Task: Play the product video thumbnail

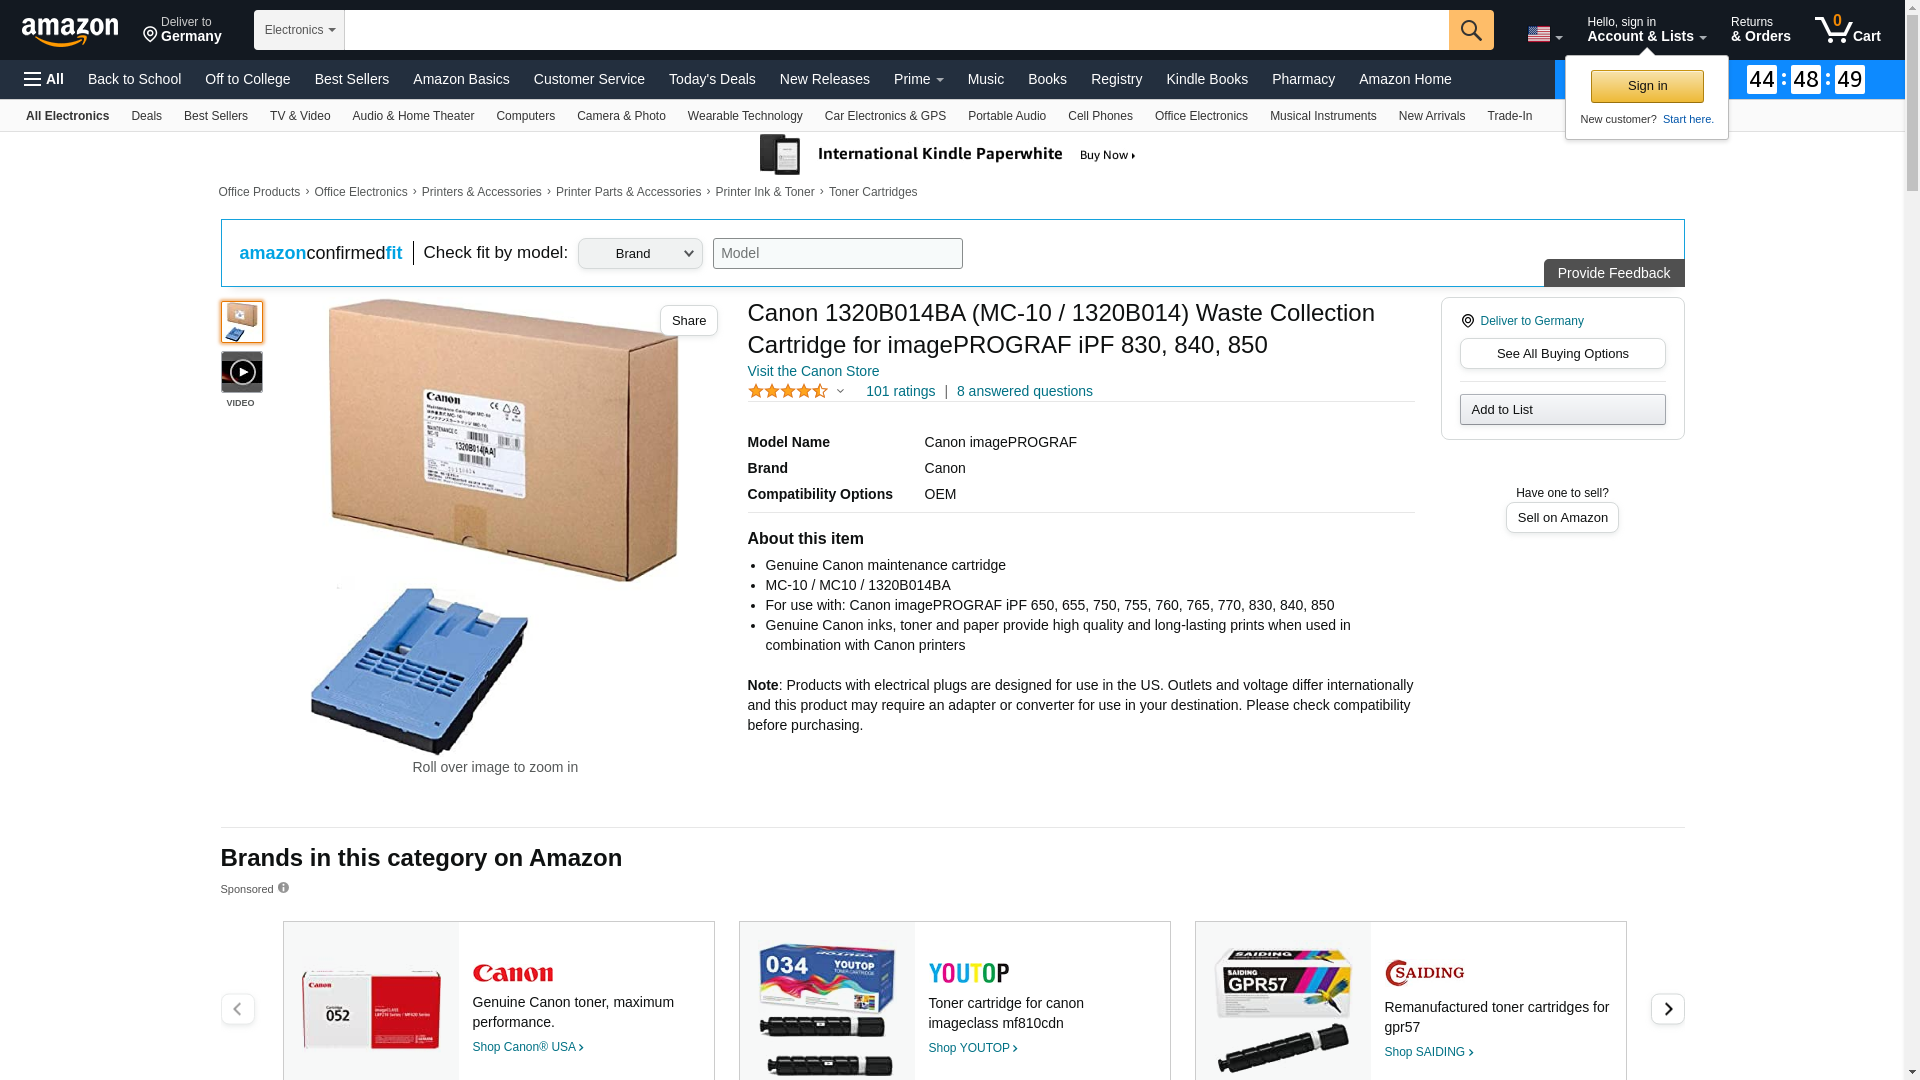Action: pos(241,372)
